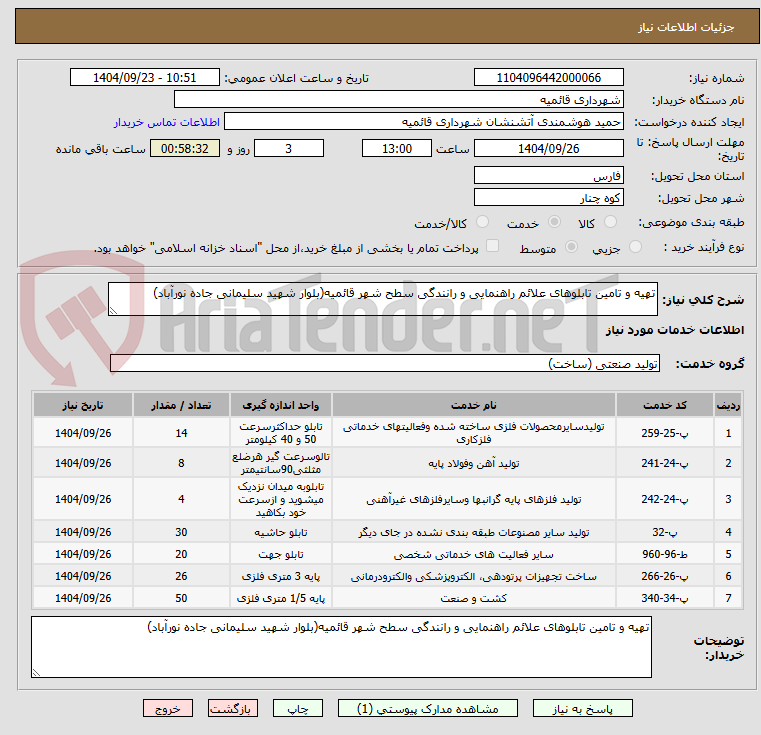Image resolution: width=761 pixels, height=735 pixels.
Task: Click the بازگشت back button
Action: (232, 708)
